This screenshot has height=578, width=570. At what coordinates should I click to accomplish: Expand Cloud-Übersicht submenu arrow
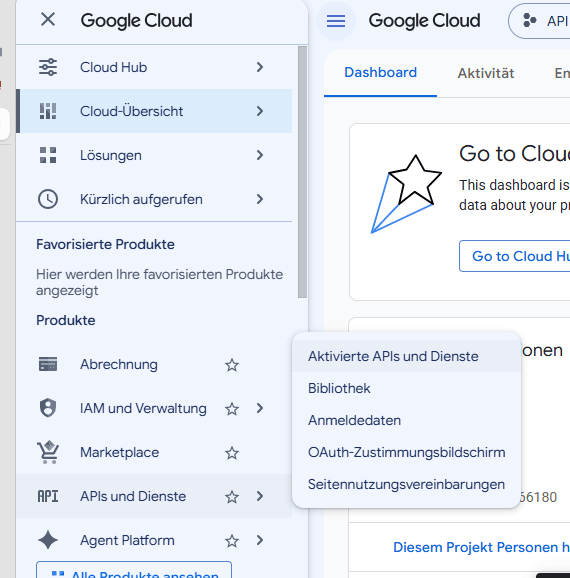tap(260, 111)
